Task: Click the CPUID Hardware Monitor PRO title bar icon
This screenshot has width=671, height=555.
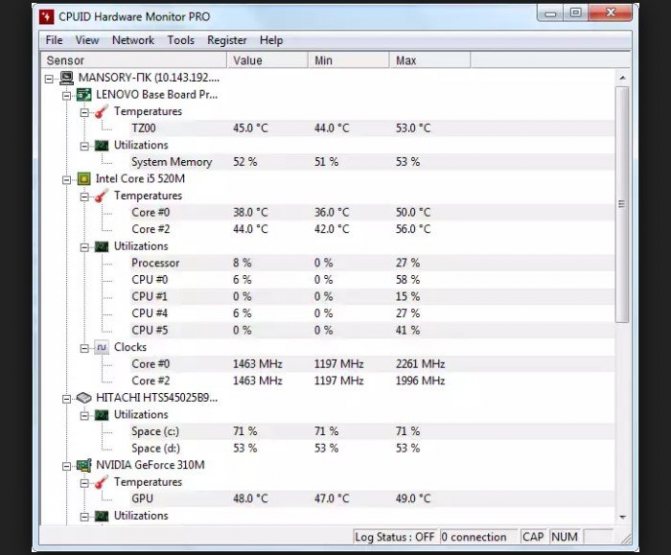Action: click(47, 17)
